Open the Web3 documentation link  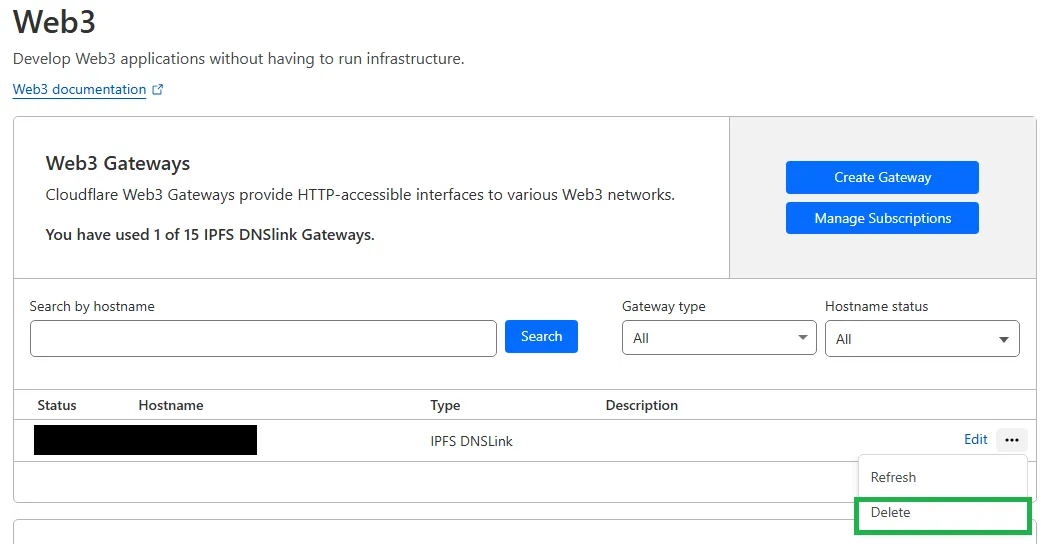79,90
